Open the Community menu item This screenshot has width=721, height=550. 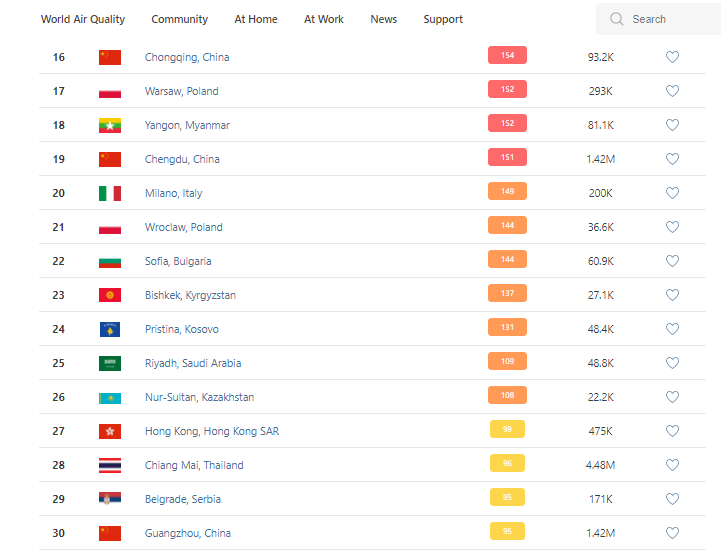[x=180, y=19]
